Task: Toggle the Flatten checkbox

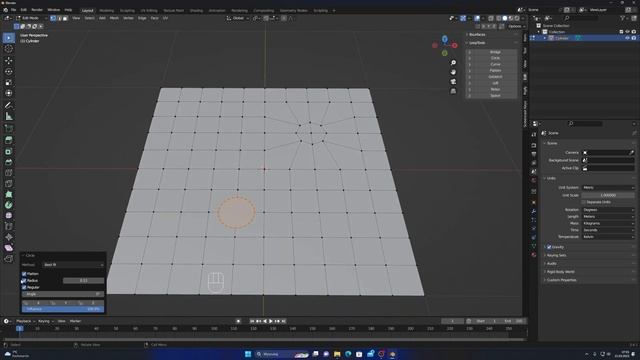Action: click(24, 274)
